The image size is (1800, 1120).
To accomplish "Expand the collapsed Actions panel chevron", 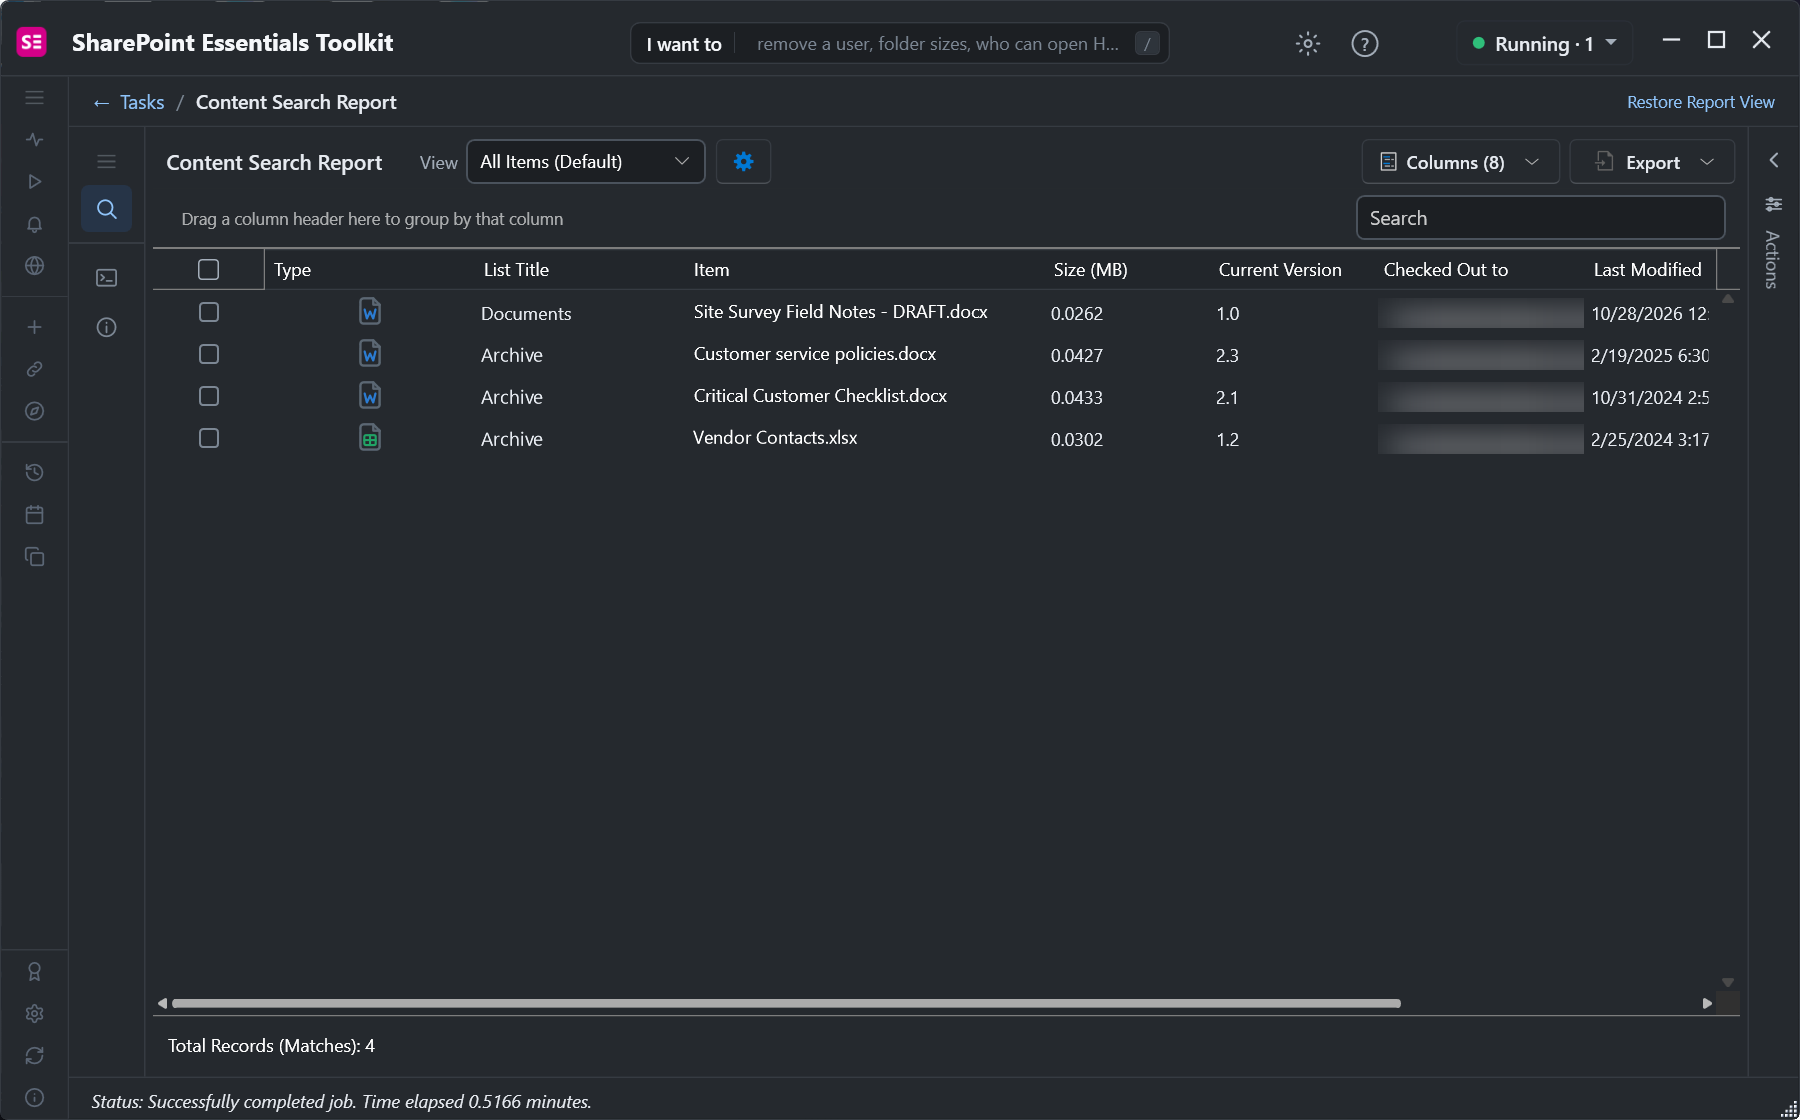I will pyautogui.click(x=1773, y=160).
